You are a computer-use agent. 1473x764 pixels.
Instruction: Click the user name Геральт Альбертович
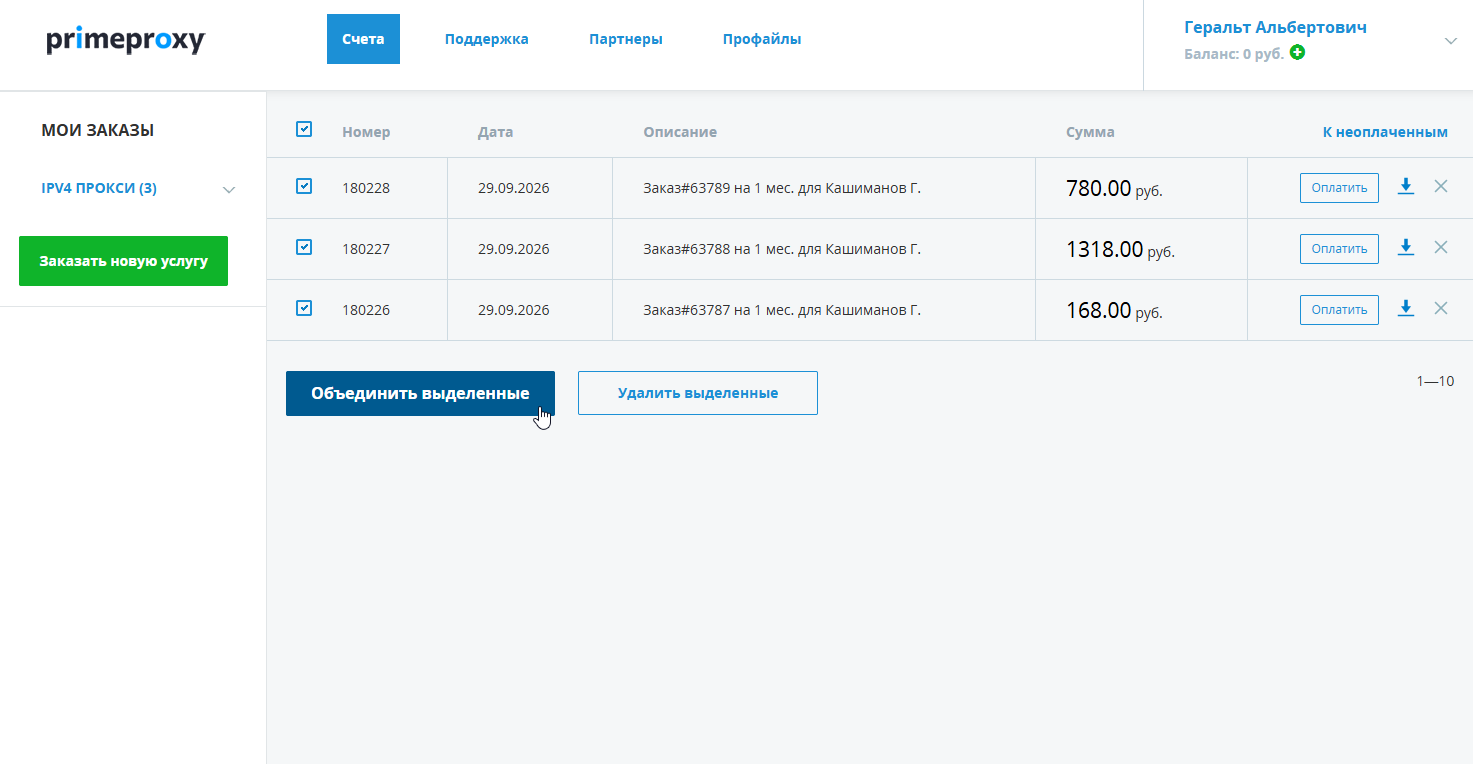point(1275,28)
